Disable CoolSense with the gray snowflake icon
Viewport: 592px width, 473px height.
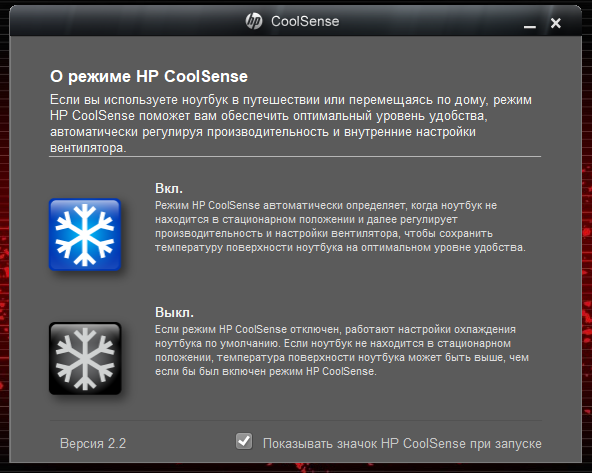[85, 358]
